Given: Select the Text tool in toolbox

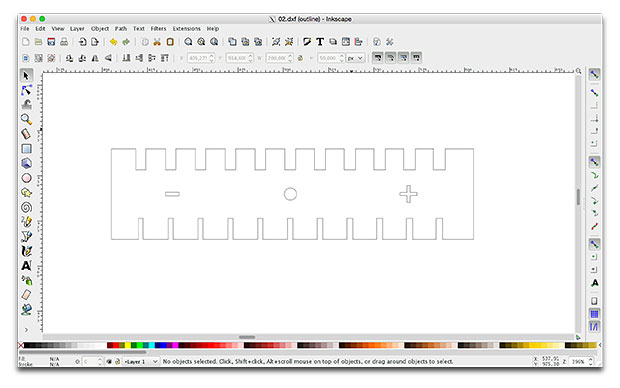Looking at the screenshot, I should click(26, 266).
